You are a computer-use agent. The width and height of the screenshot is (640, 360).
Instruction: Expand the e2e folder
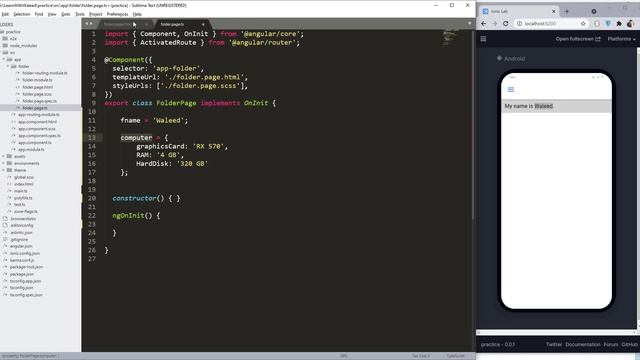[13, 38]
